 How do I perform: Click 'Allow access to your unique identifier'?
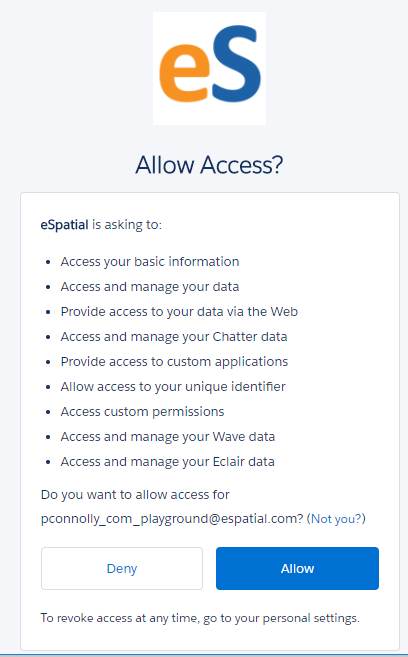pos(173,386)
